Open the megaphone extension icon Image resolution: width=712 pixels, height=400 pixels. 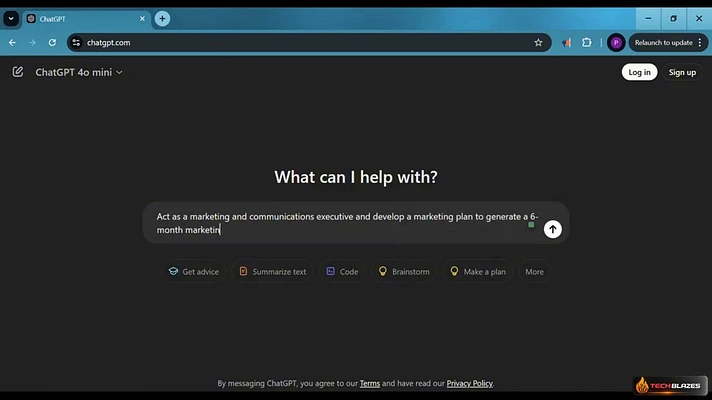(566, 43)
